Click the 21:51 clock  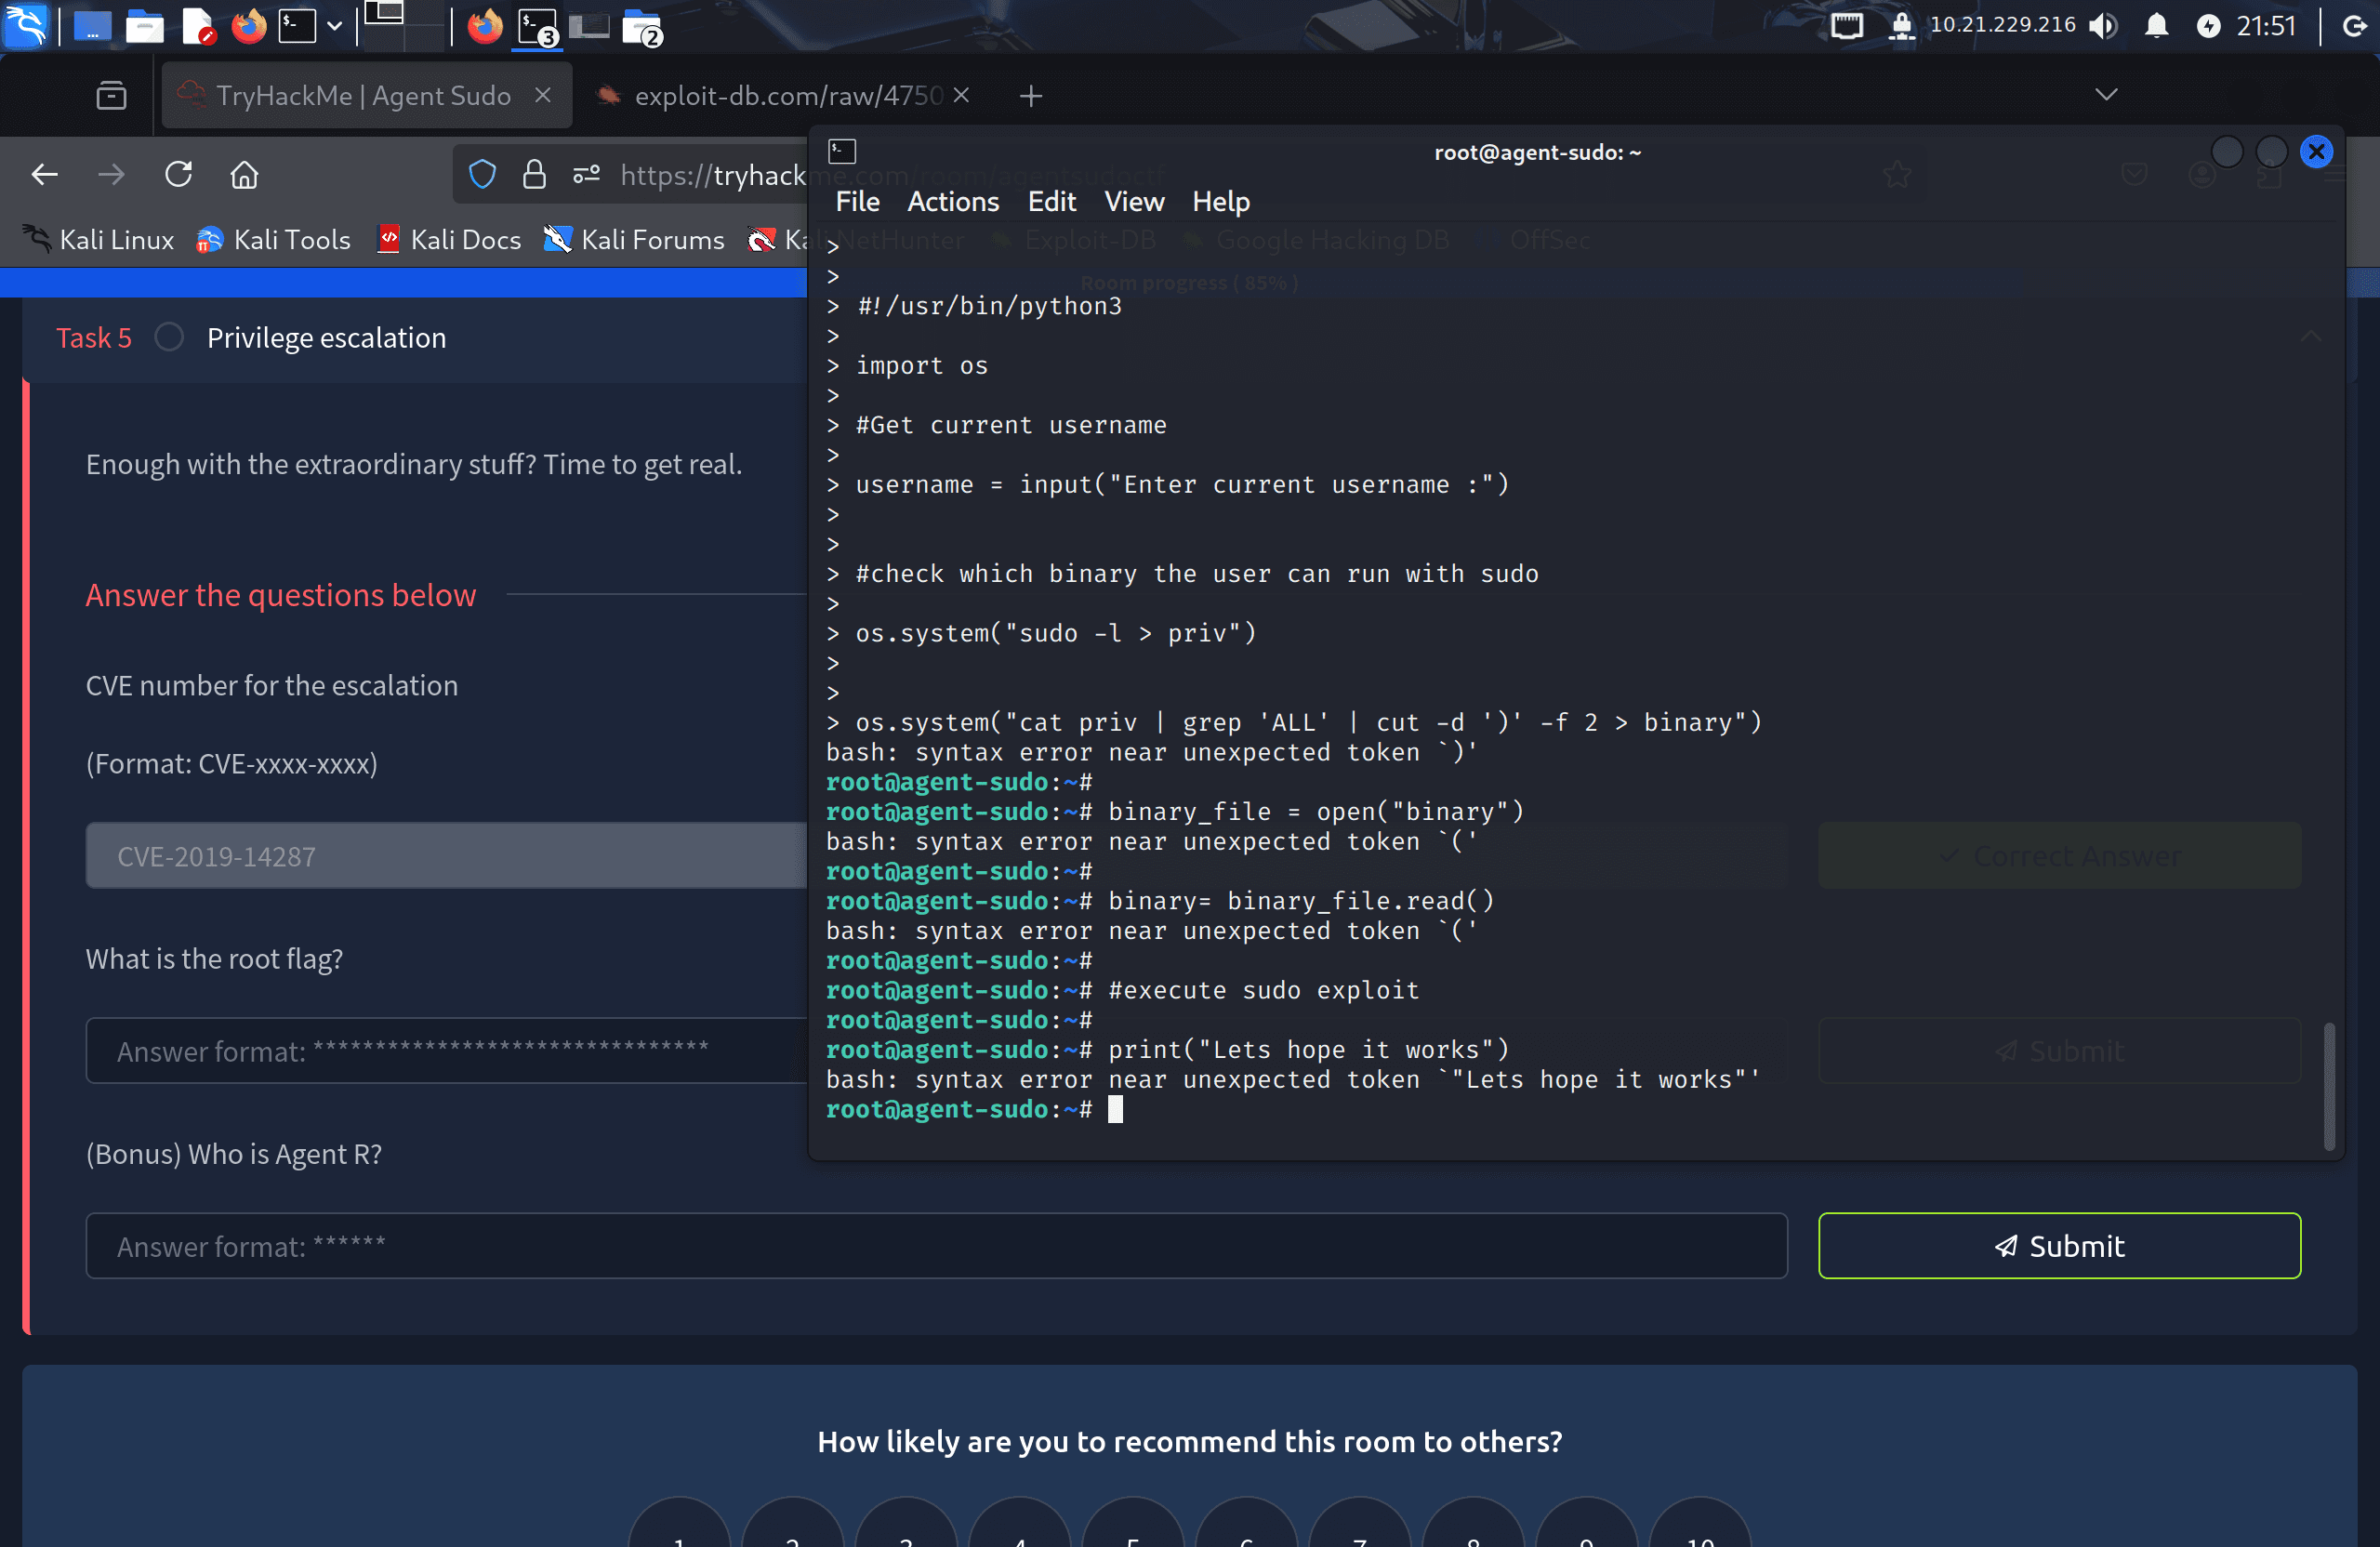[x=2266, y=26]
